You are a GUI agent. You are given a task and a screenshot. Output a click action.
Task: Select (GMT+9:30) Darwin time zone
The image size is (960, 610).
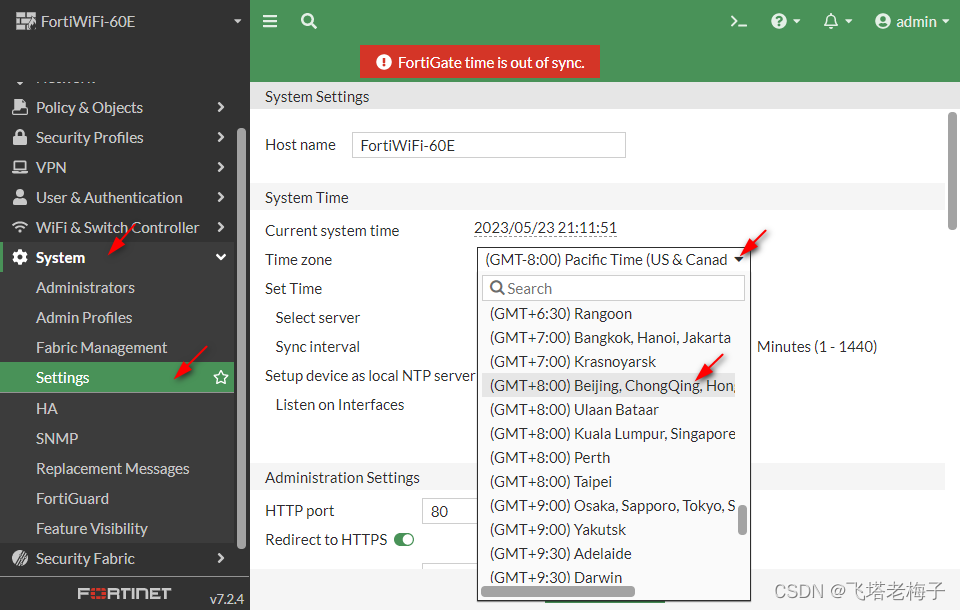(555, 577)
